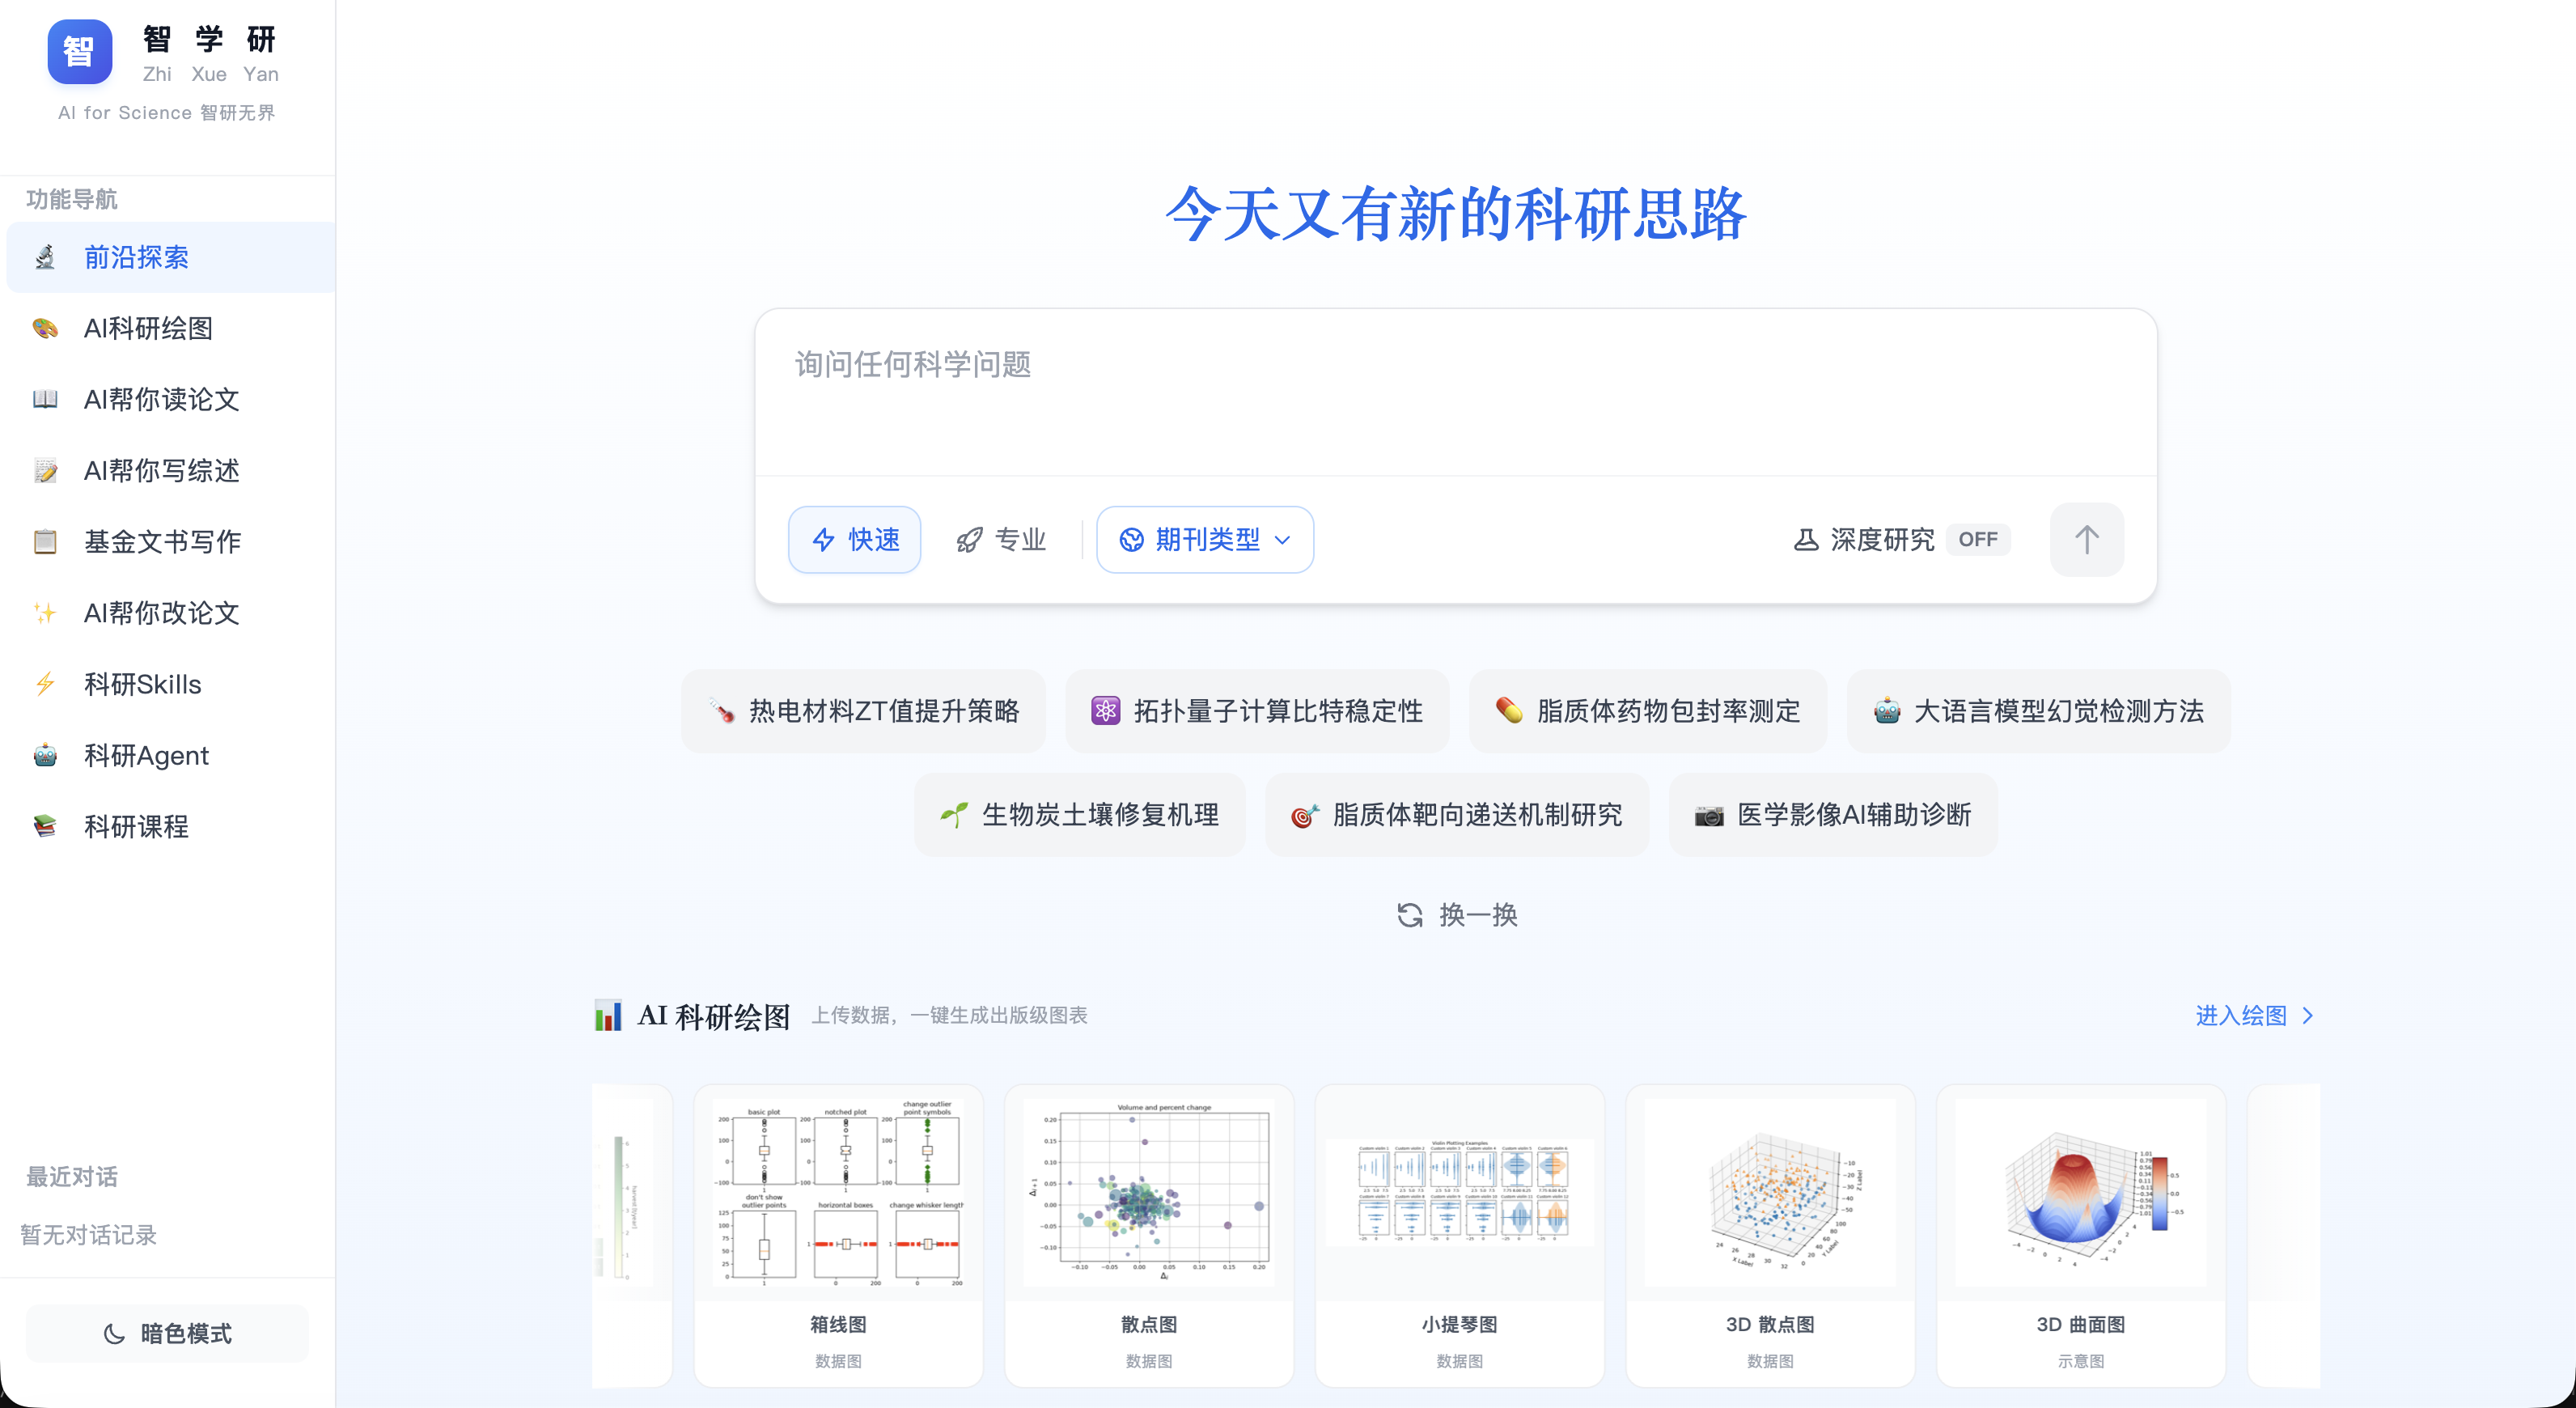Viewport: 2576px width, 1408px height.
Task: Toggle 深度研究 OFF switch
Action: 1977,540
